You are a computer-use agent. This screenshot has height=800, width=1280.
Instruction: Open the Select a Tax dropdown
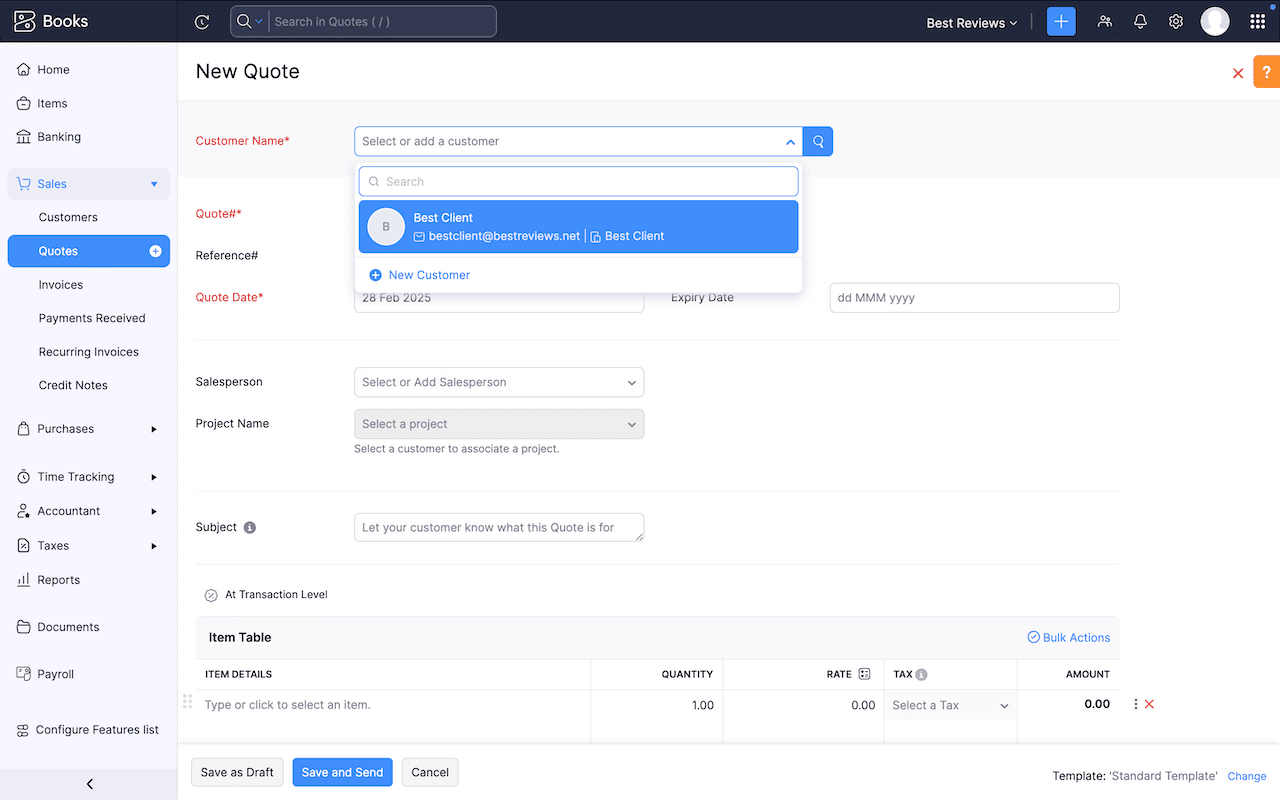pyautogui.click(x=950, y=705)
